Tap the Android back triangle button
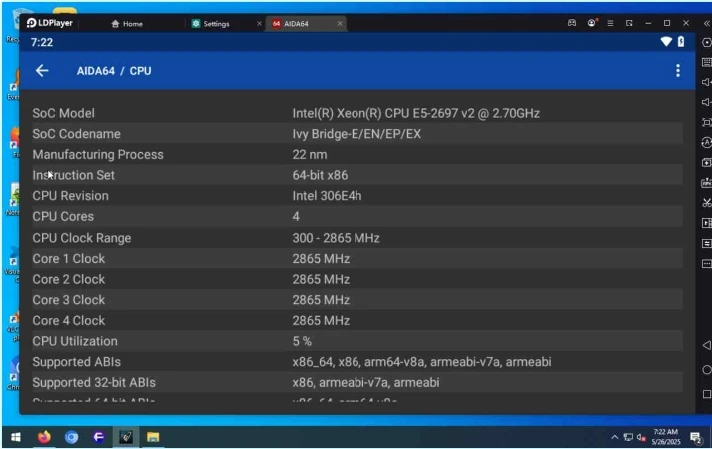 (x=707, y=345)
